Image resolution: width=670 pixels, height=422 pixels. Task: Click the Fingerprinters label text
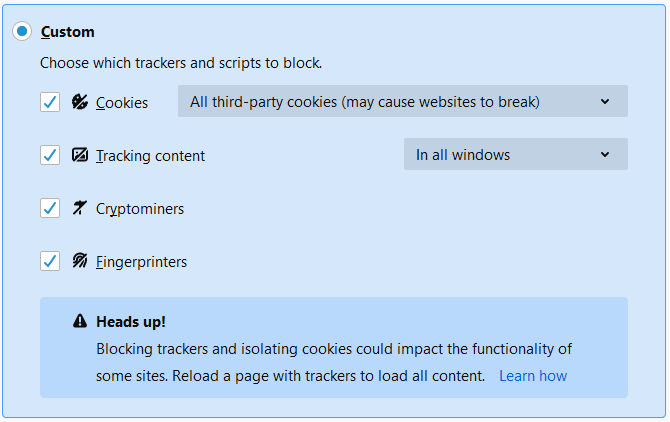(141, 262)
